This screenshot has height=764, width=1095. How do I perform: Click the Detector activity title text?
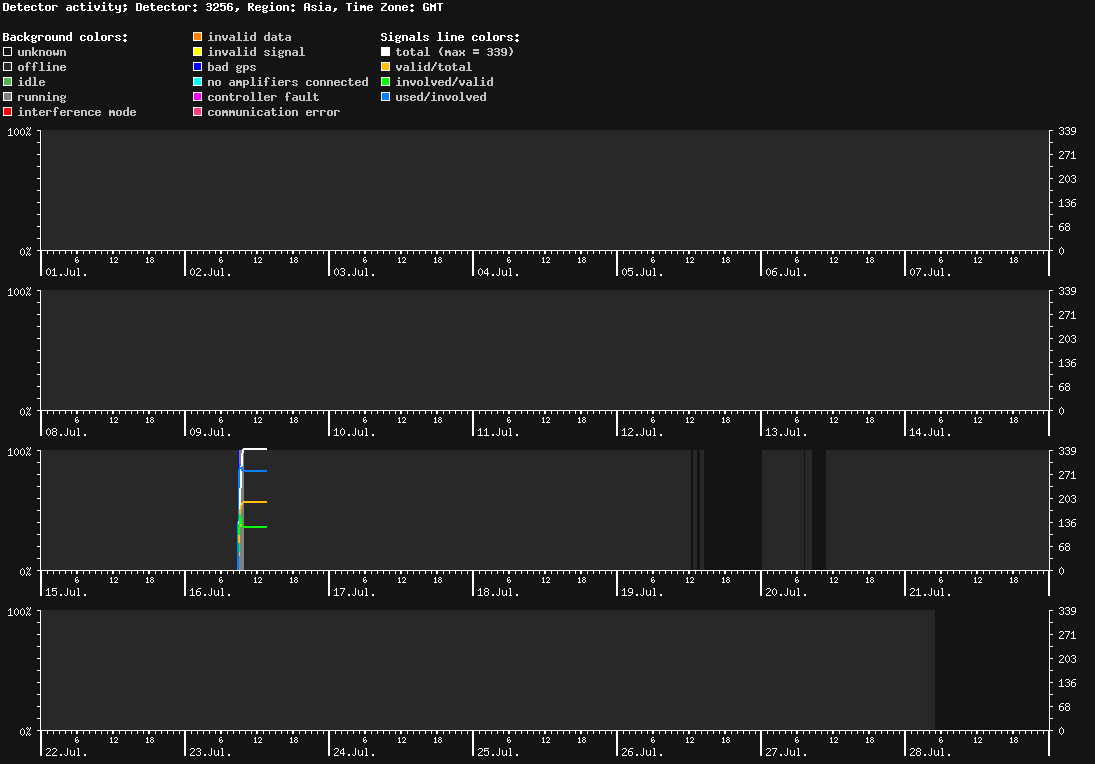pyautogui.click(x=64, y=7)
